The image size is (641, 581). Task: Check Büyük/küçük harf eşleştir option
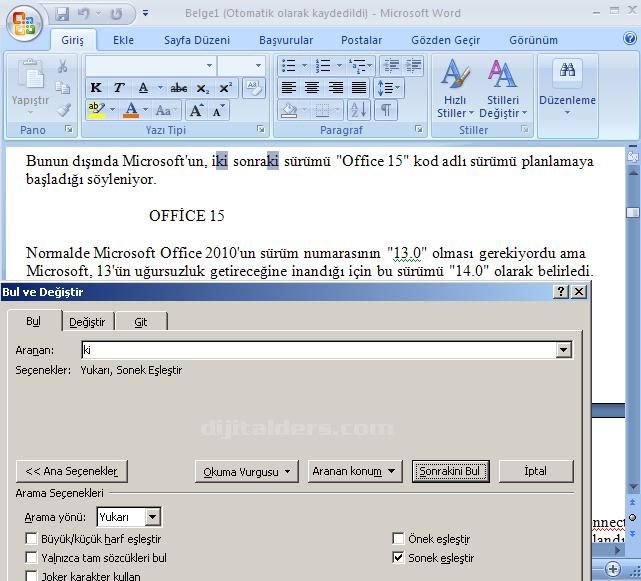31,539
